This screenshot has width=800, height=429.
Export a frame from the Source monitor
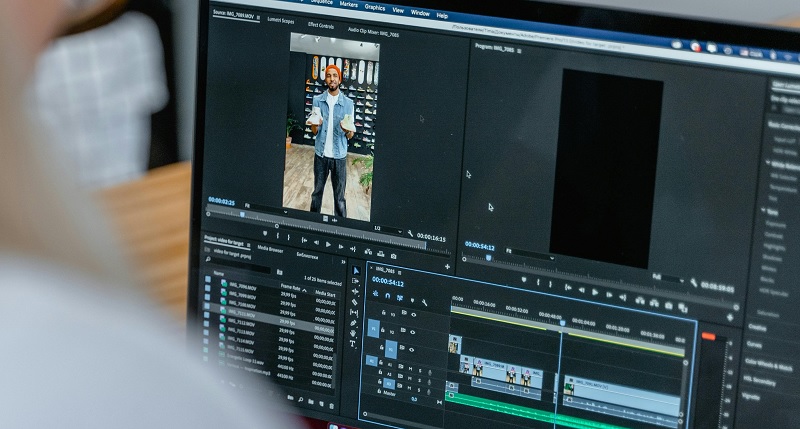(393, 256)
